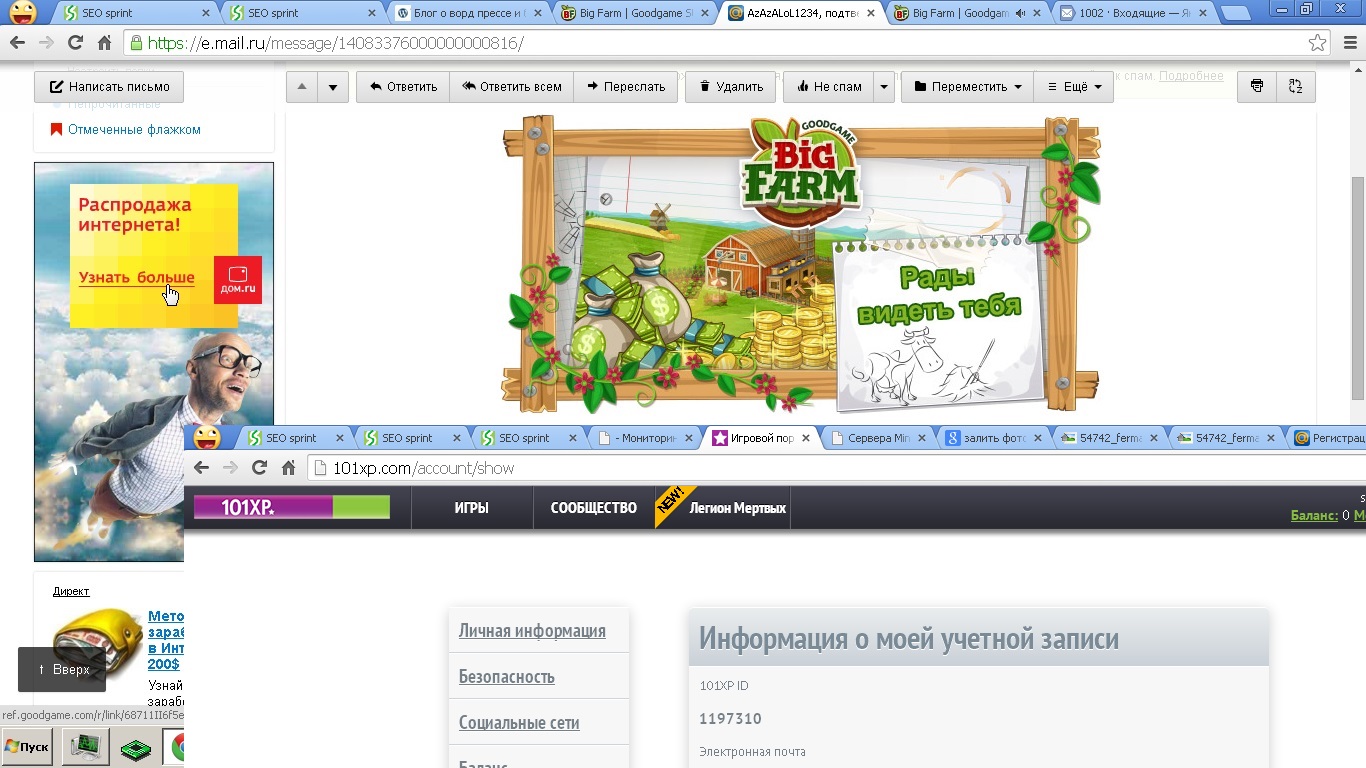Open the Переместить dropdown
The image size is (1366, 768).
(x=967, y=86)
